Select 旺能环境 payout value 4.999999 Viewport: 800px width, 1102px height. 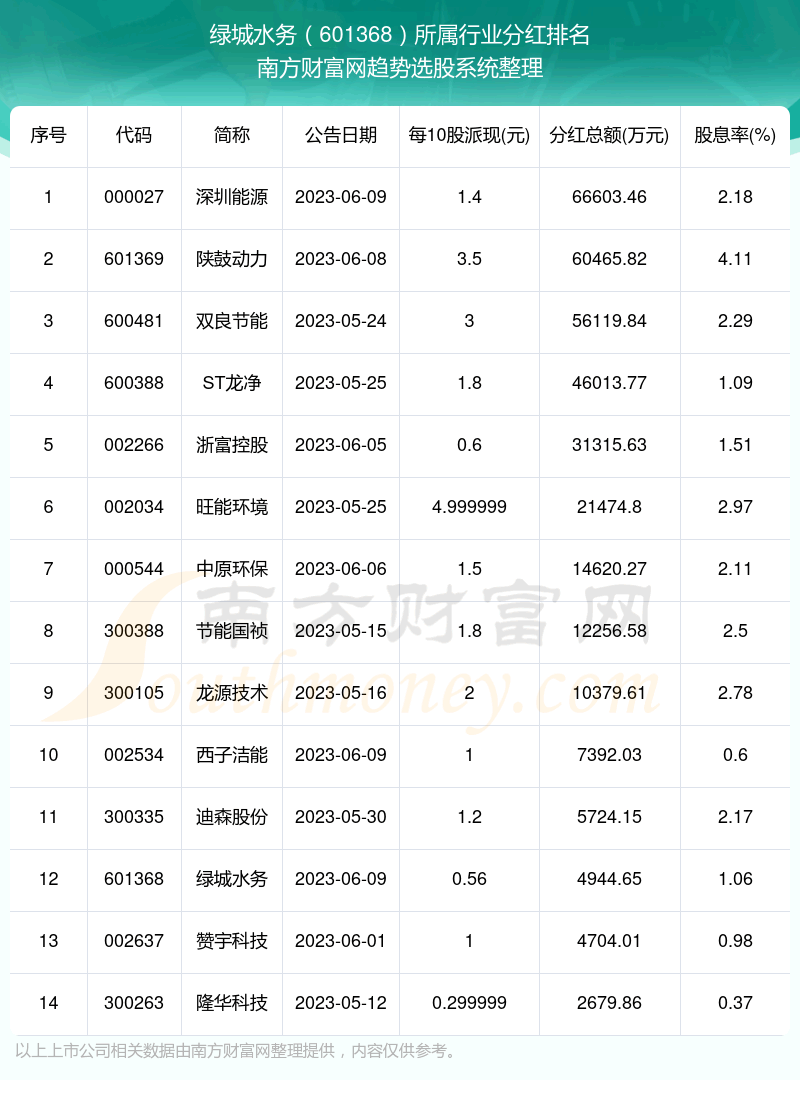point(469,507)
